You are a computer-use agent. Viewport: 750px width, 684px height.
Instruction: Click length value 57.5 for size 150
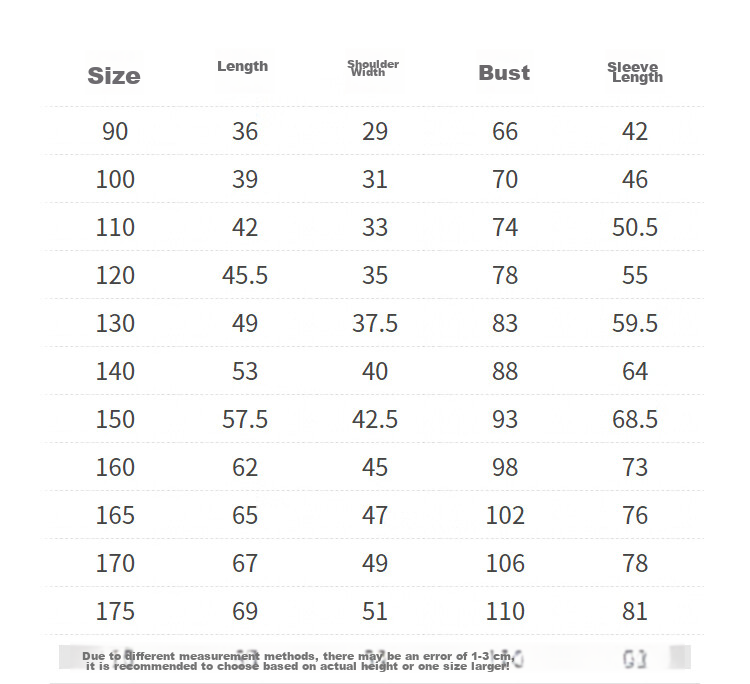click(x=245, y=419)
